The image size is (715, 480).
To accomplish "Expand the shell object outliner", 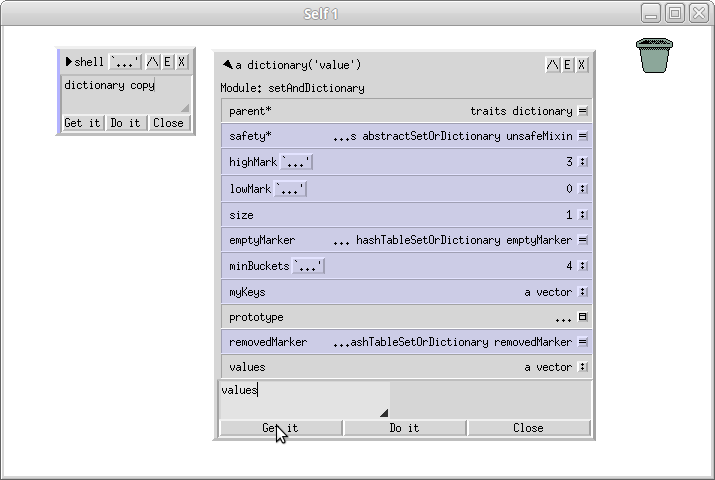I will [68, 62].
